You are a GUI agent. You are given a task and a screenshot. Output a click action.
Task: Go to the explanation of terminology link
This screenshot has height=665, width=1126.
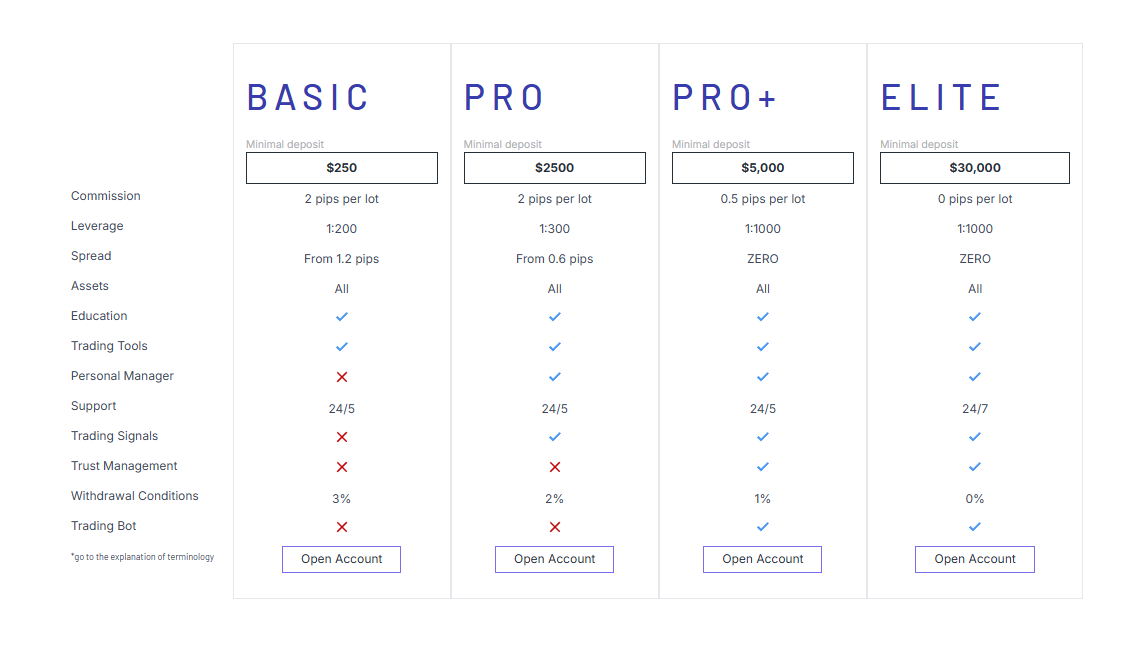[x=143, y=557]
